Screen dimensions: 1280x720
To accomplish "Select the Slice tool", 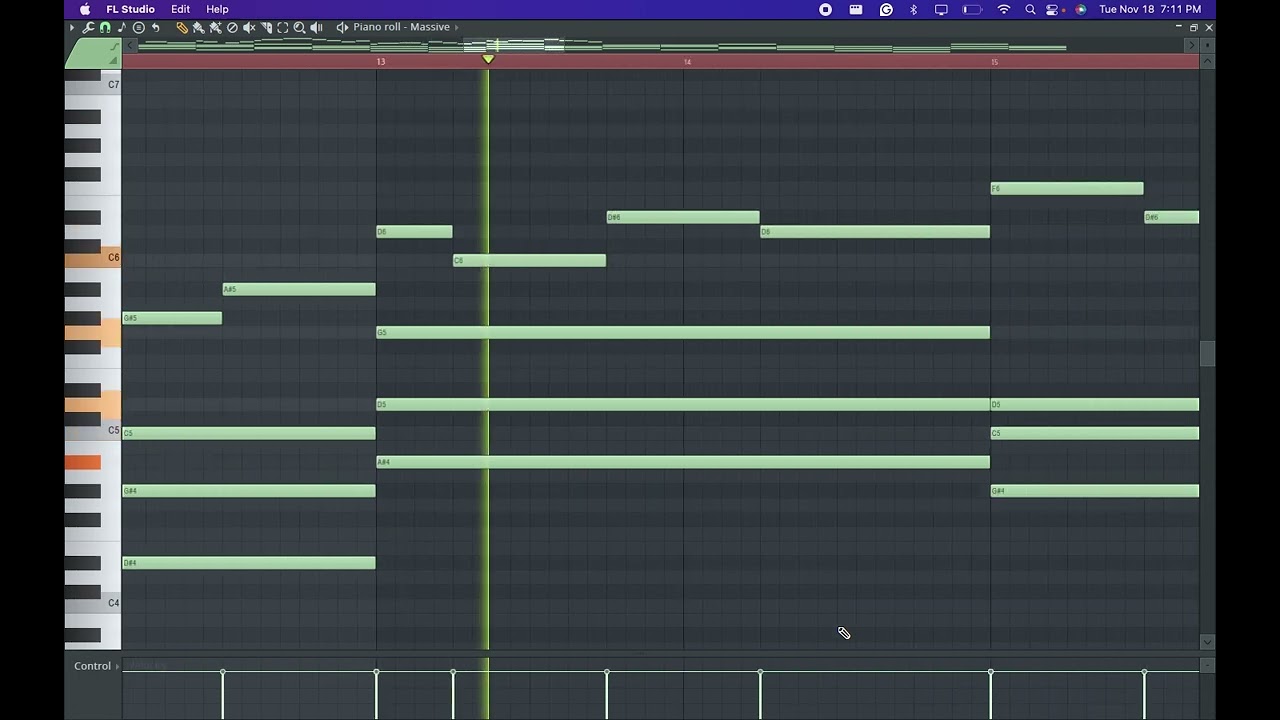I will click(x=266, y=27).
